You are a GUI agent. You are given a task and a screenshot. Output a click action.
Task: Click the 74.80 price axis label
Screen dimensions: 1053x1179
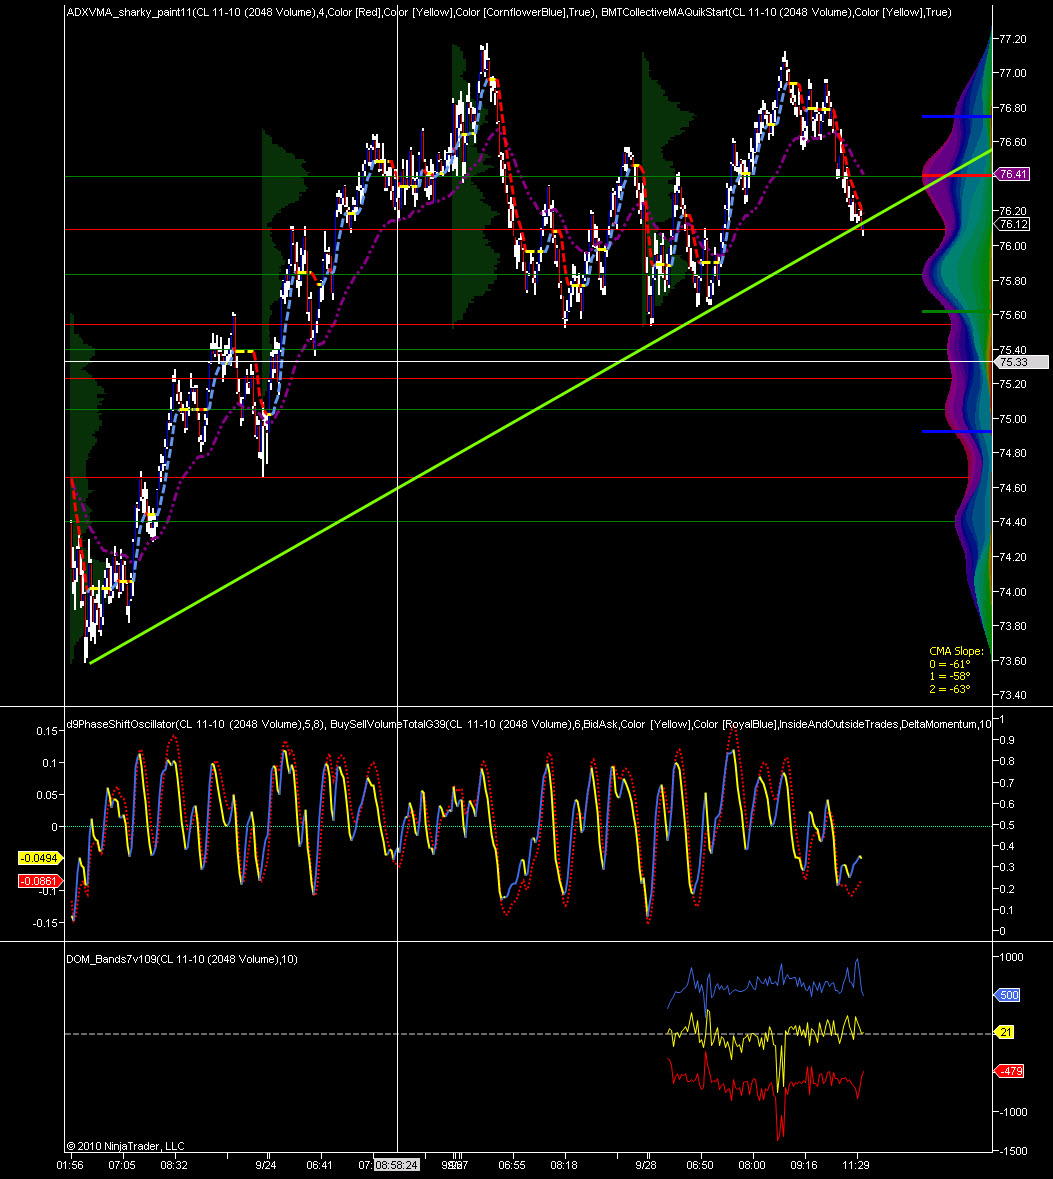click(1012, 453)
